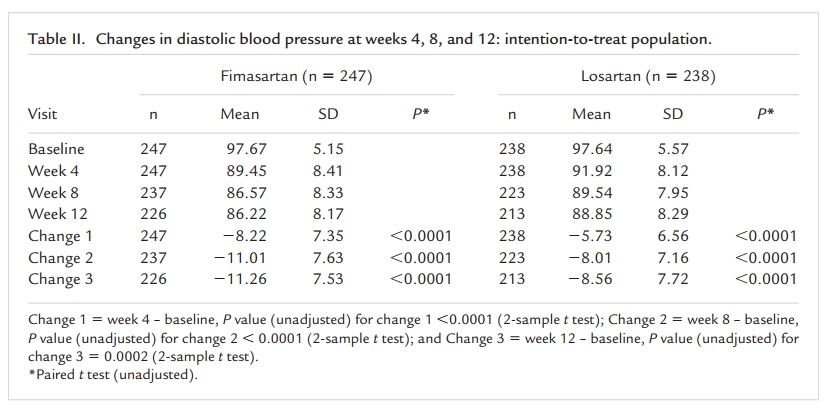835x411 pixels.
Task: Click Fimasartan baseline mean 97.67
Action: pyautogui.click(x=247, y=149)
